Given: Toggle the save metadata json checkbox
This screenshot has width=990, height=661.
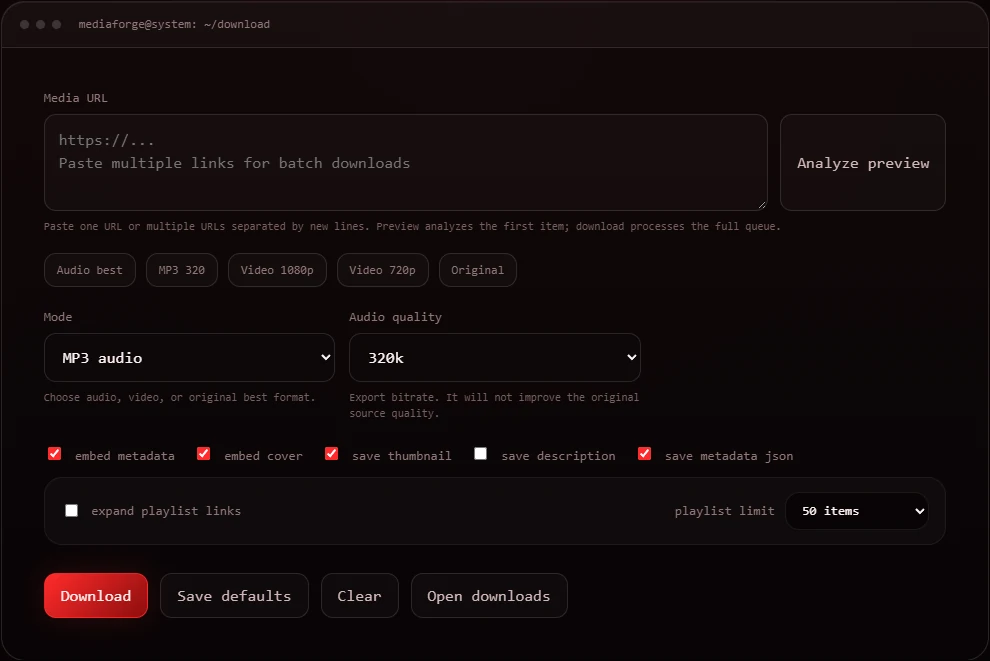Looking at the screenshot, I should [645, 454].
